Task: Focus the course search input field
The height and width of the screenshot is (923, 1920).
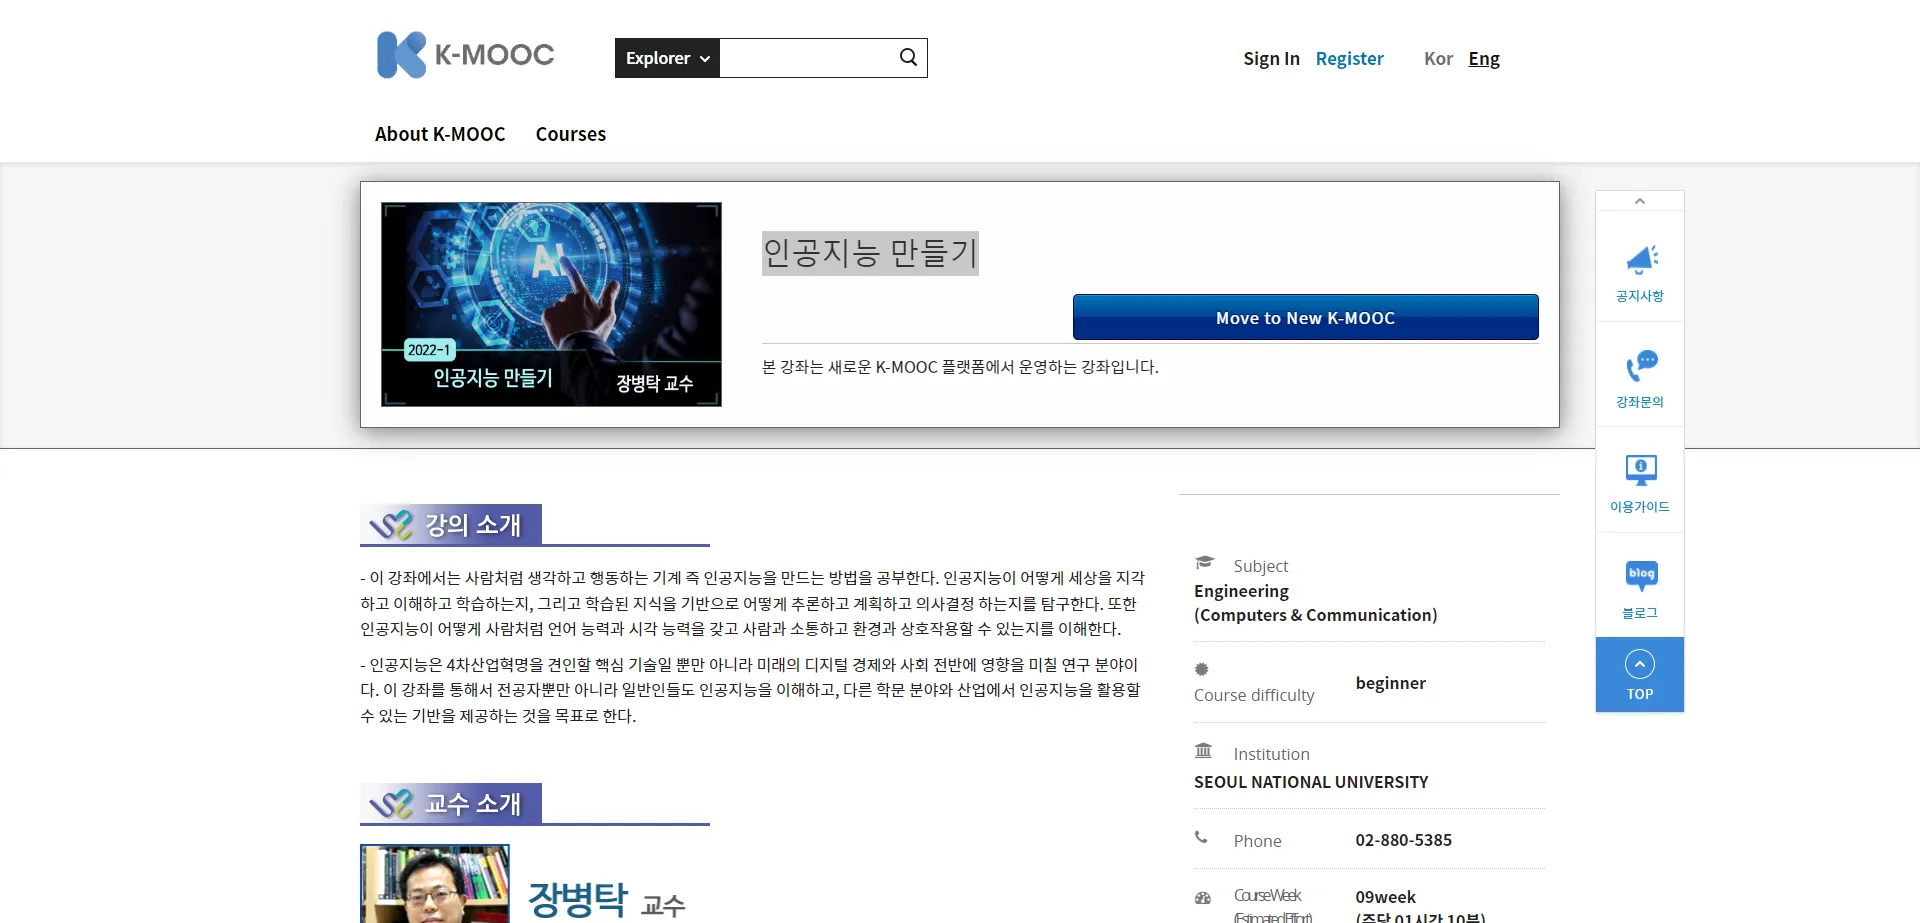Action: click(x=806, y=58)
